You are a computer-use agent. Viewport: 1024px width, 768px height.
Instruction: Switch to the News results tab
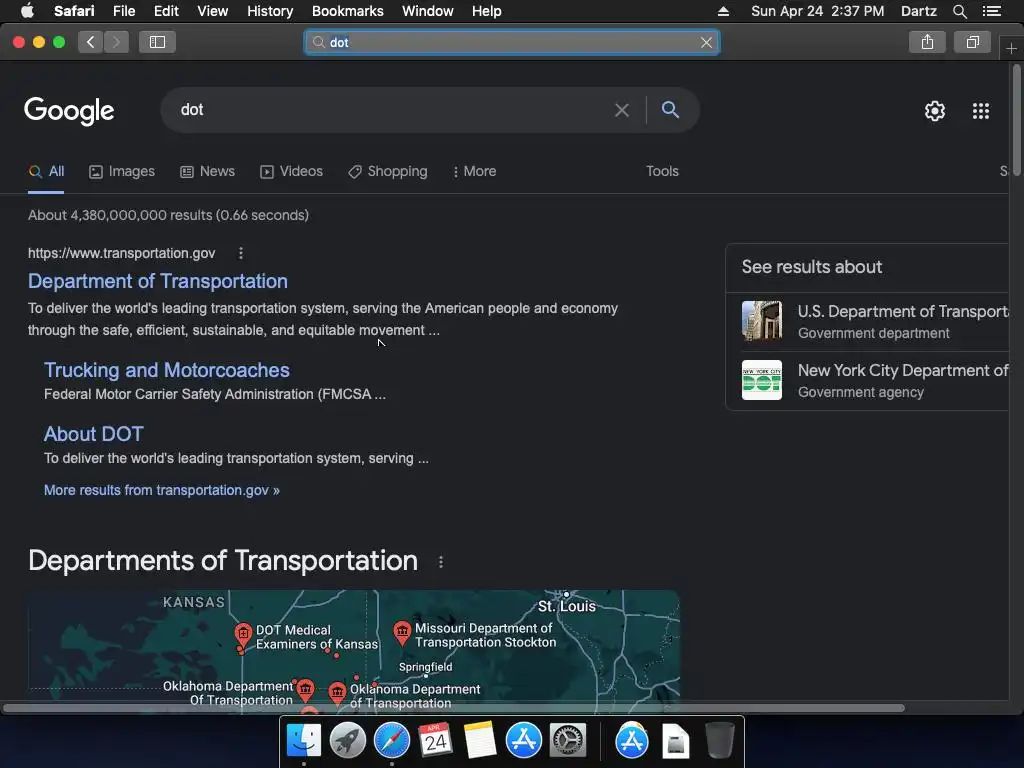click(x=207, y=171)
